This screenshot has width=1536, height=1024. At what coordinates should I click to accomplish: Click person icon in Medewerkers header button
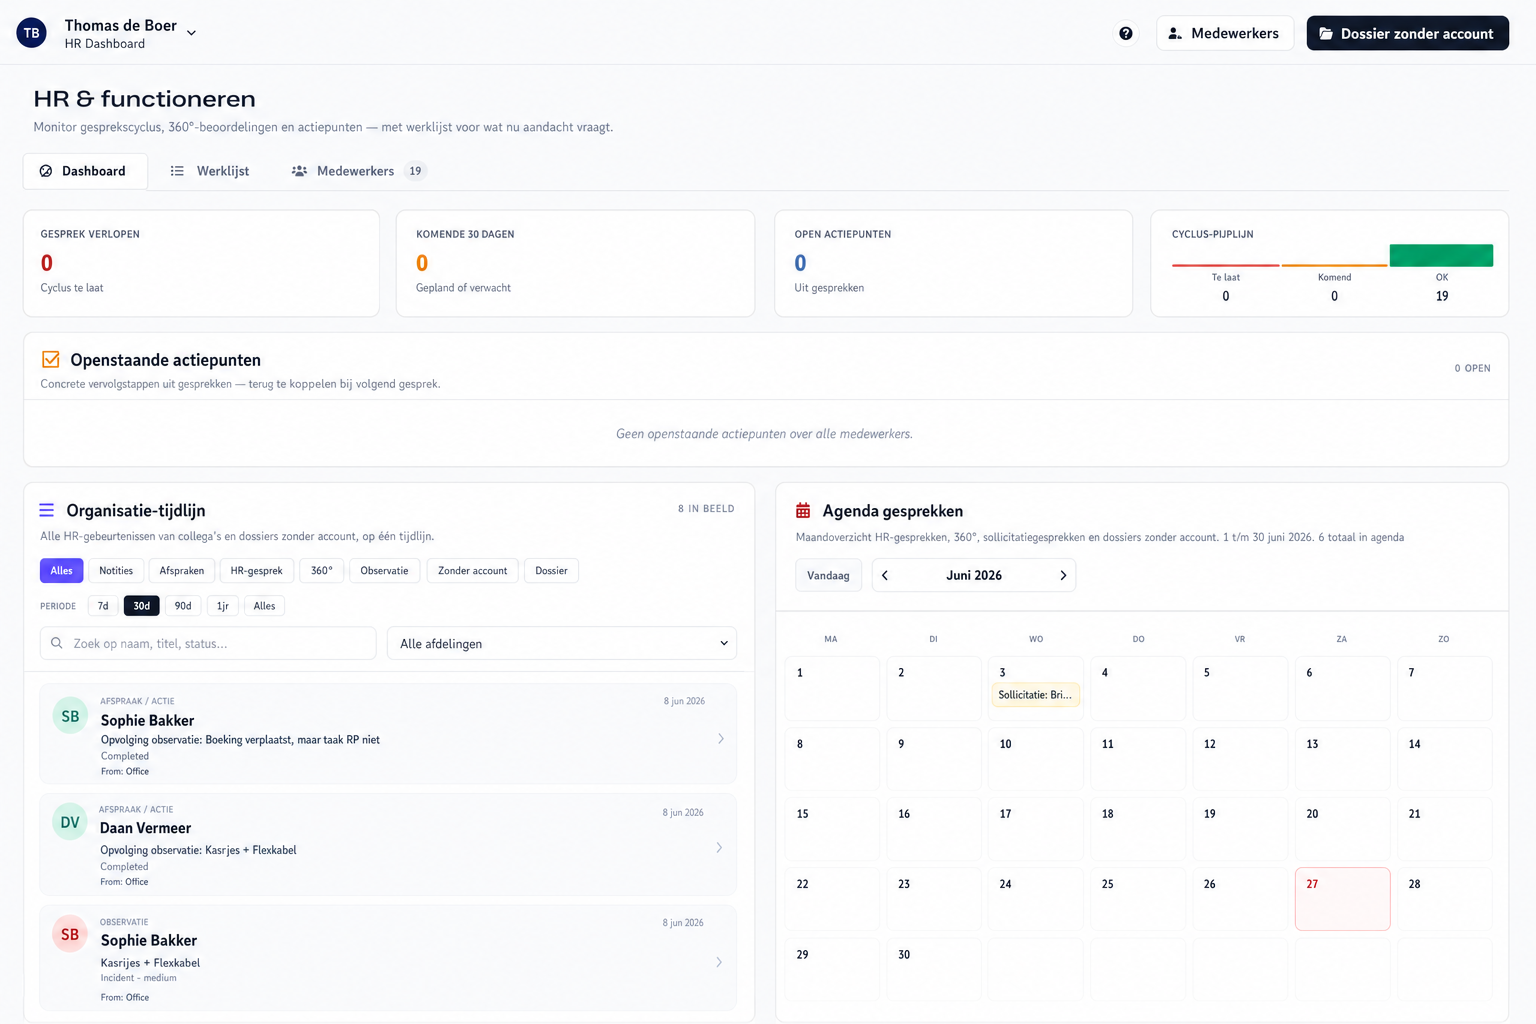pos(1175,33)
